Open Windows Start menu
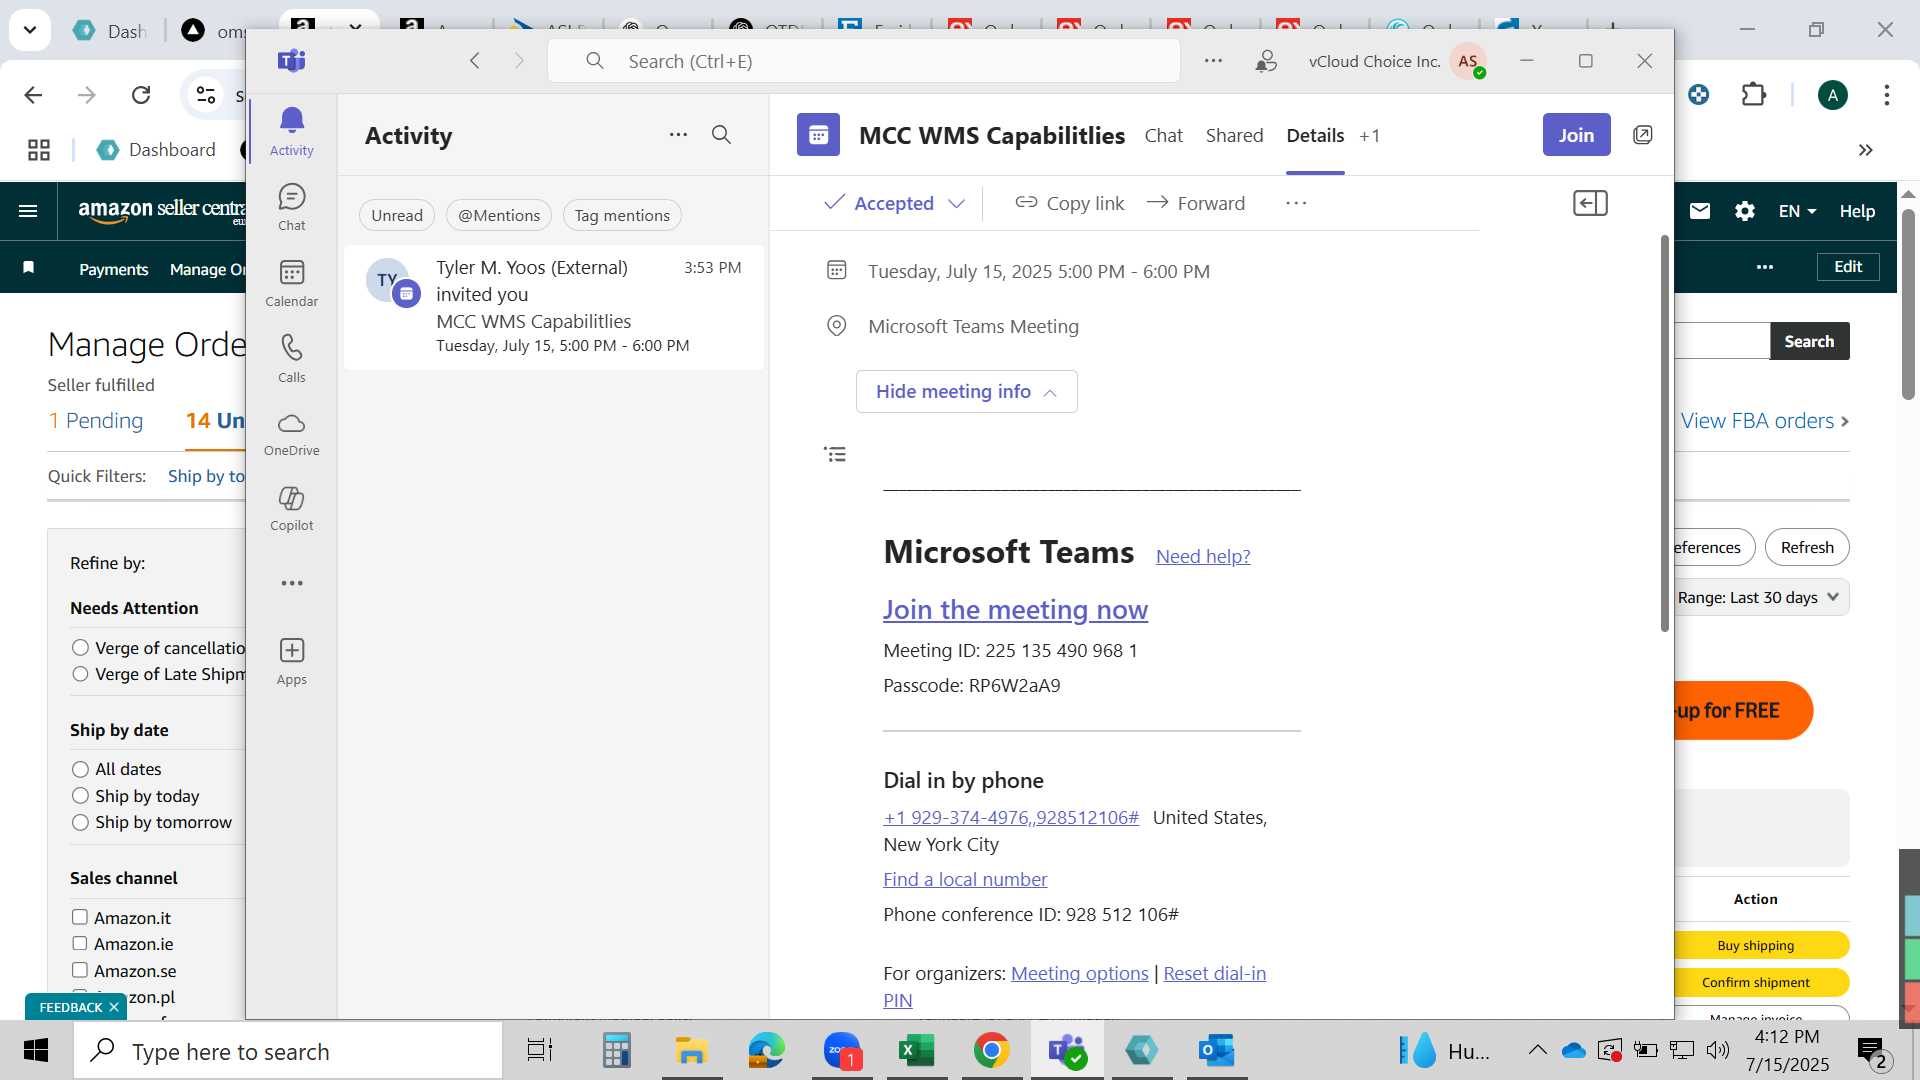The height and width of the screenshot is (1080, 1920). click(x=36, y=1051)
